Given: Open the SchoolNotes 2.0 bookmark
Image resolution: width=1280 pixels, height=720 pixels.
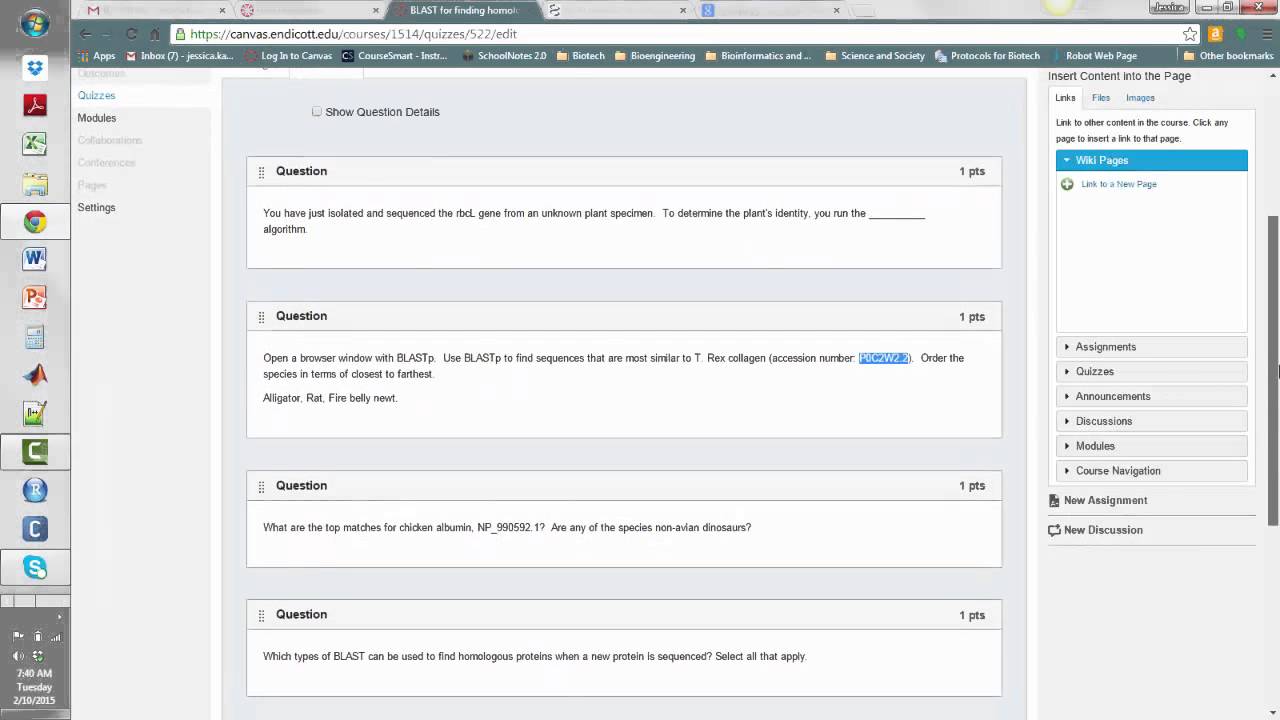Looking at the screenshot, I should (x=504, y=56).
